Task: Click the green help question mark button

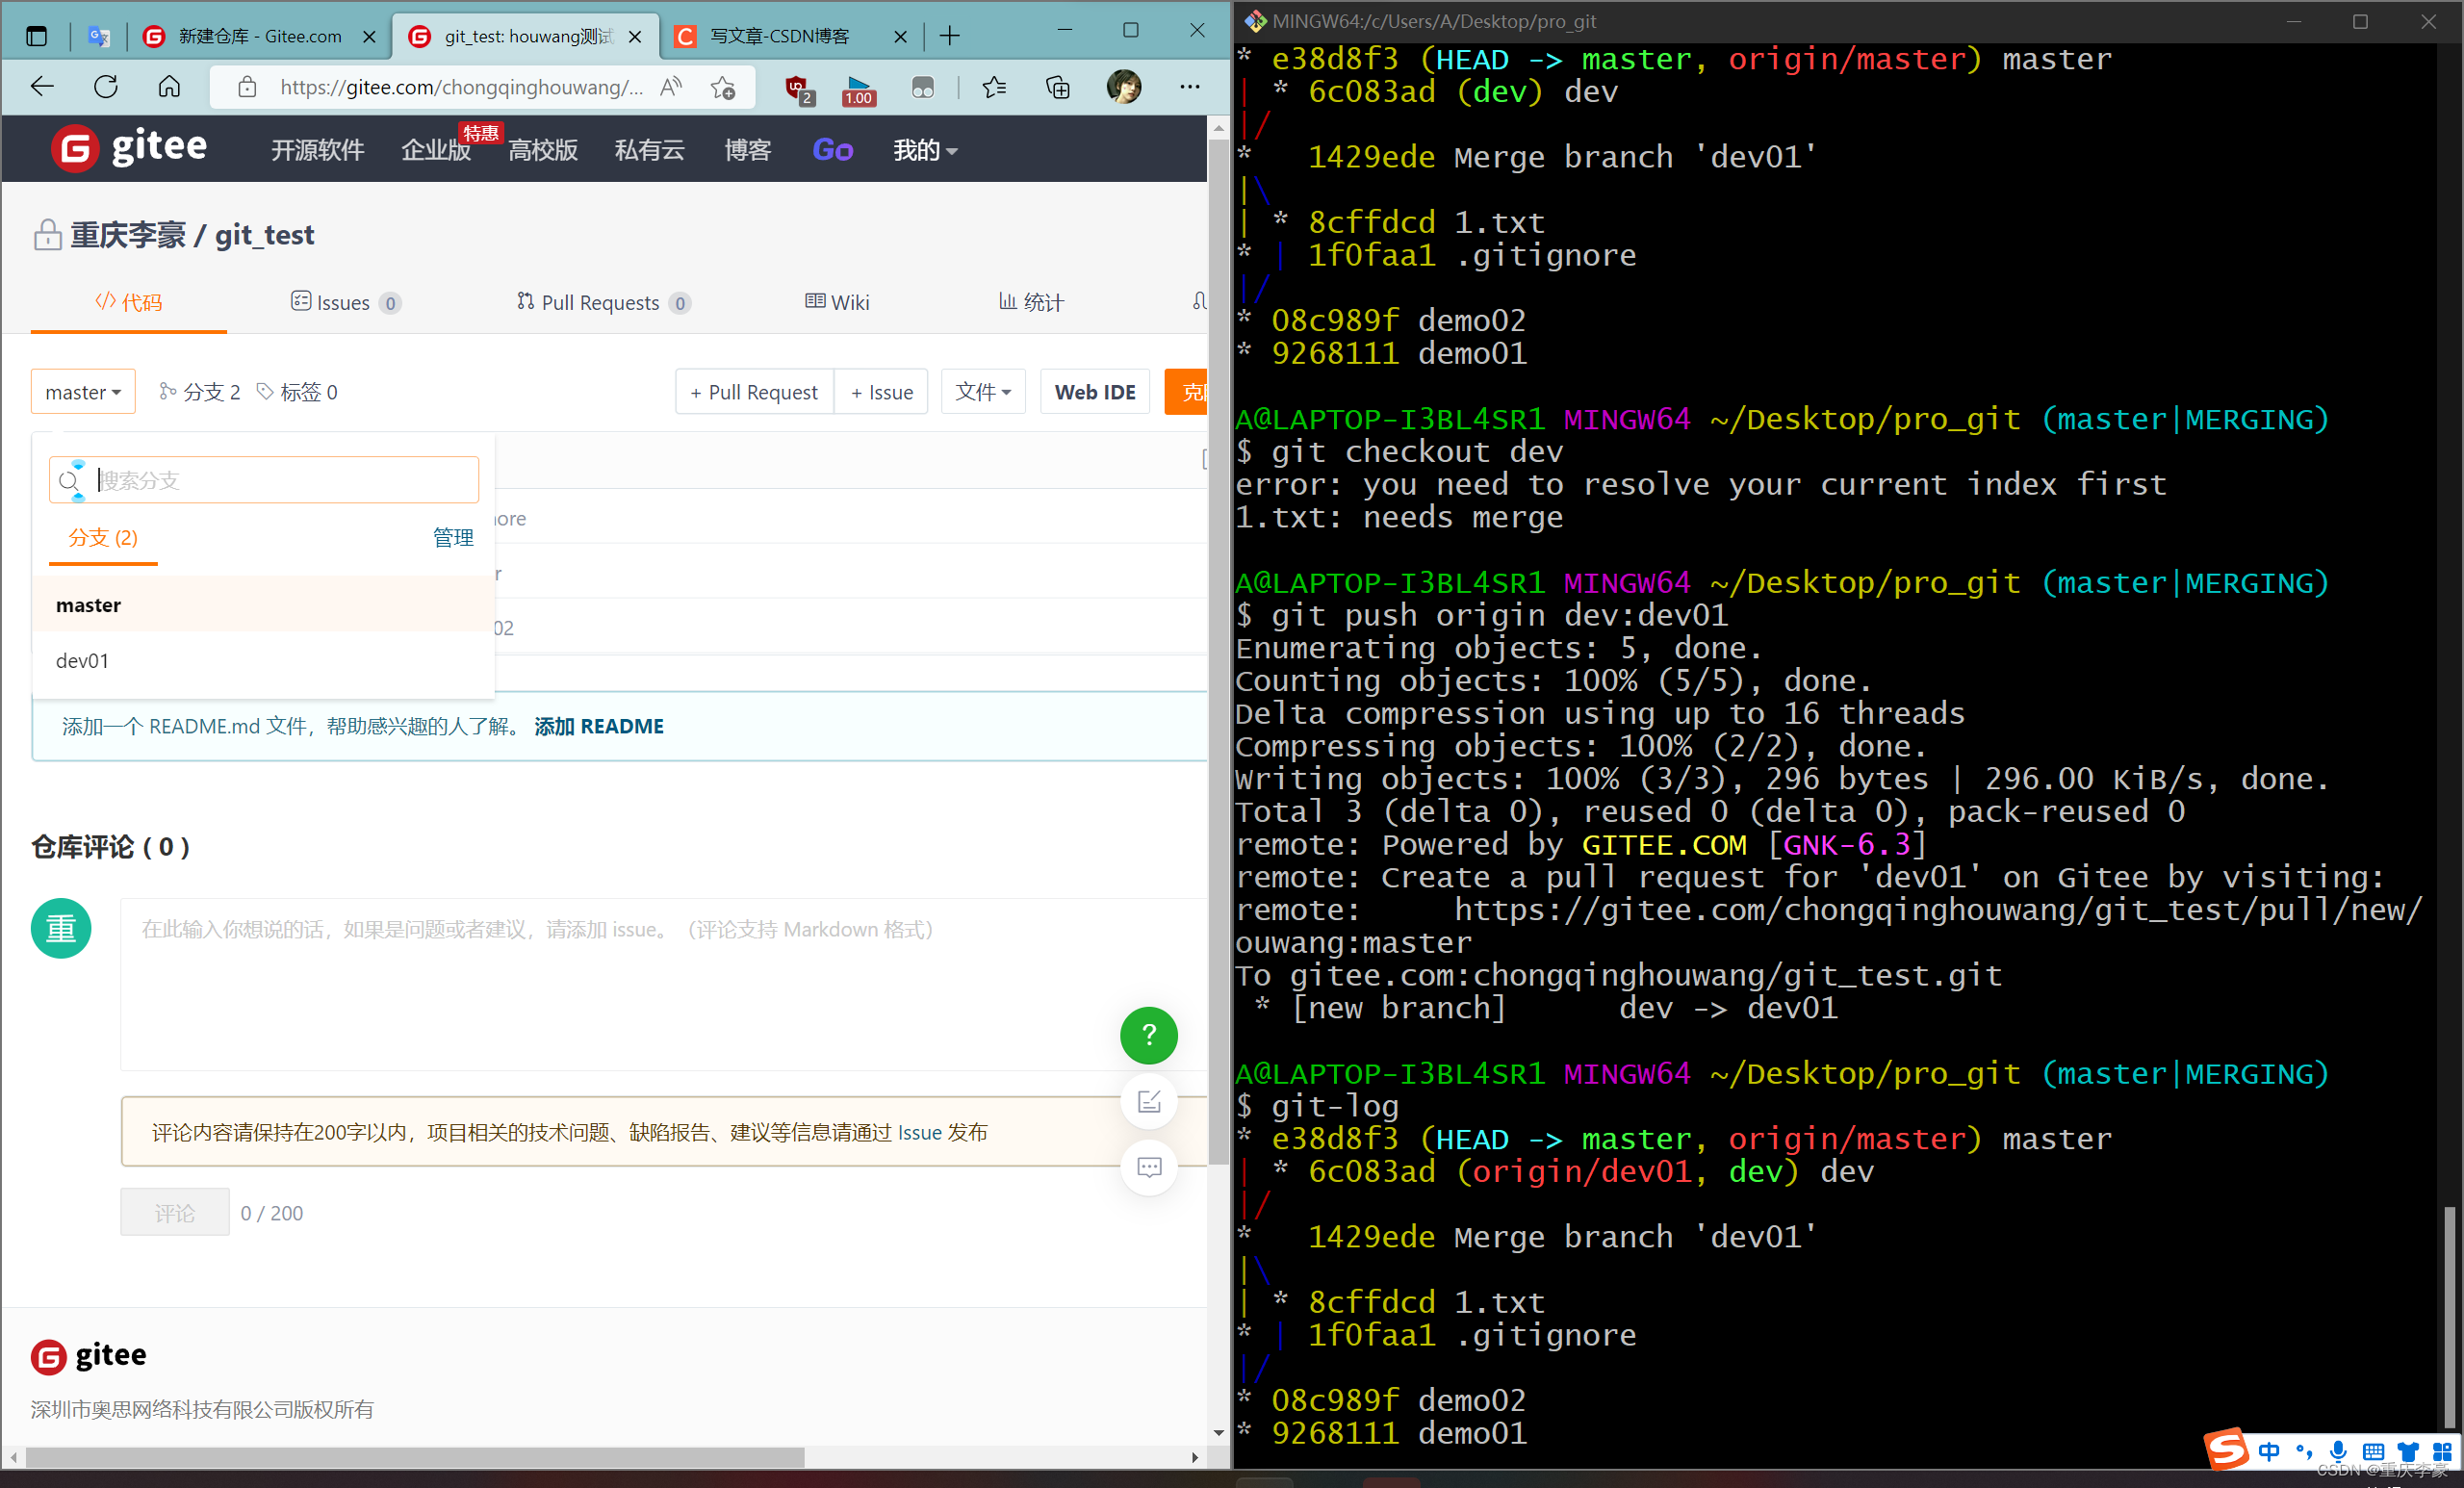Action: click(x=1148, y=1035)
